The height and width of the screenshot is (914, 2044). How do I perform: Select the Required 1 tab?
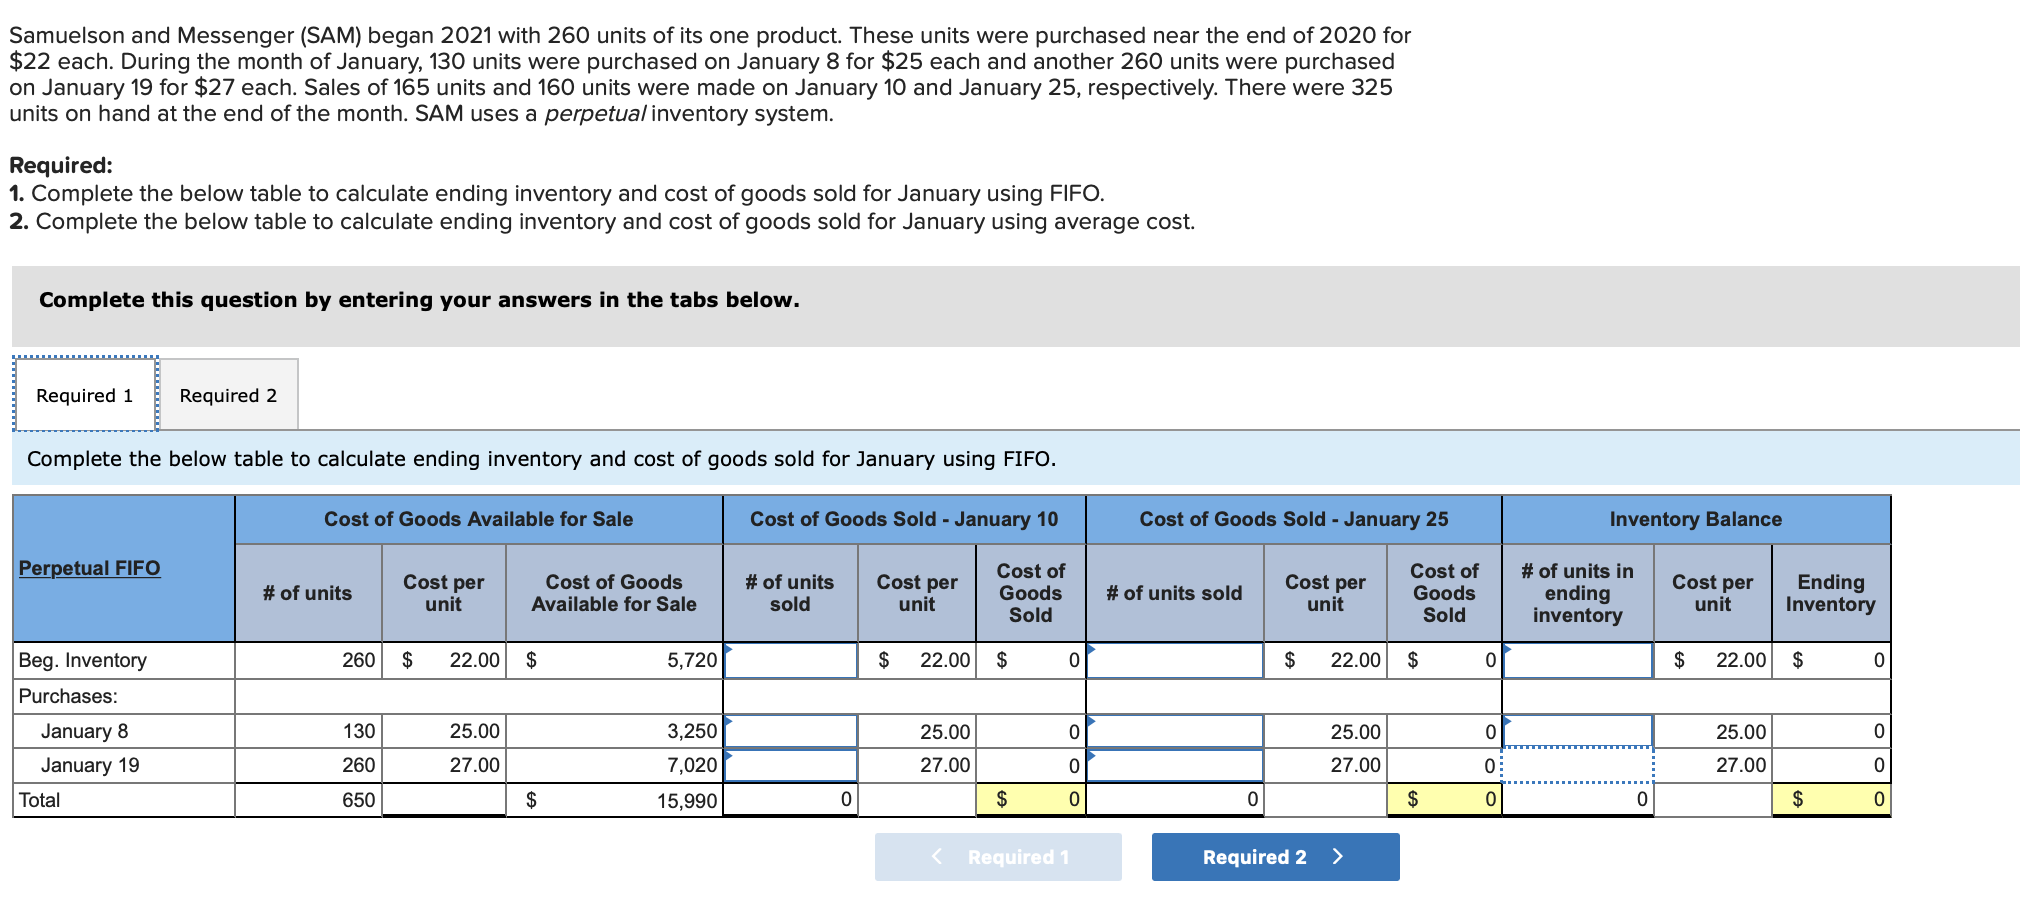84,394
